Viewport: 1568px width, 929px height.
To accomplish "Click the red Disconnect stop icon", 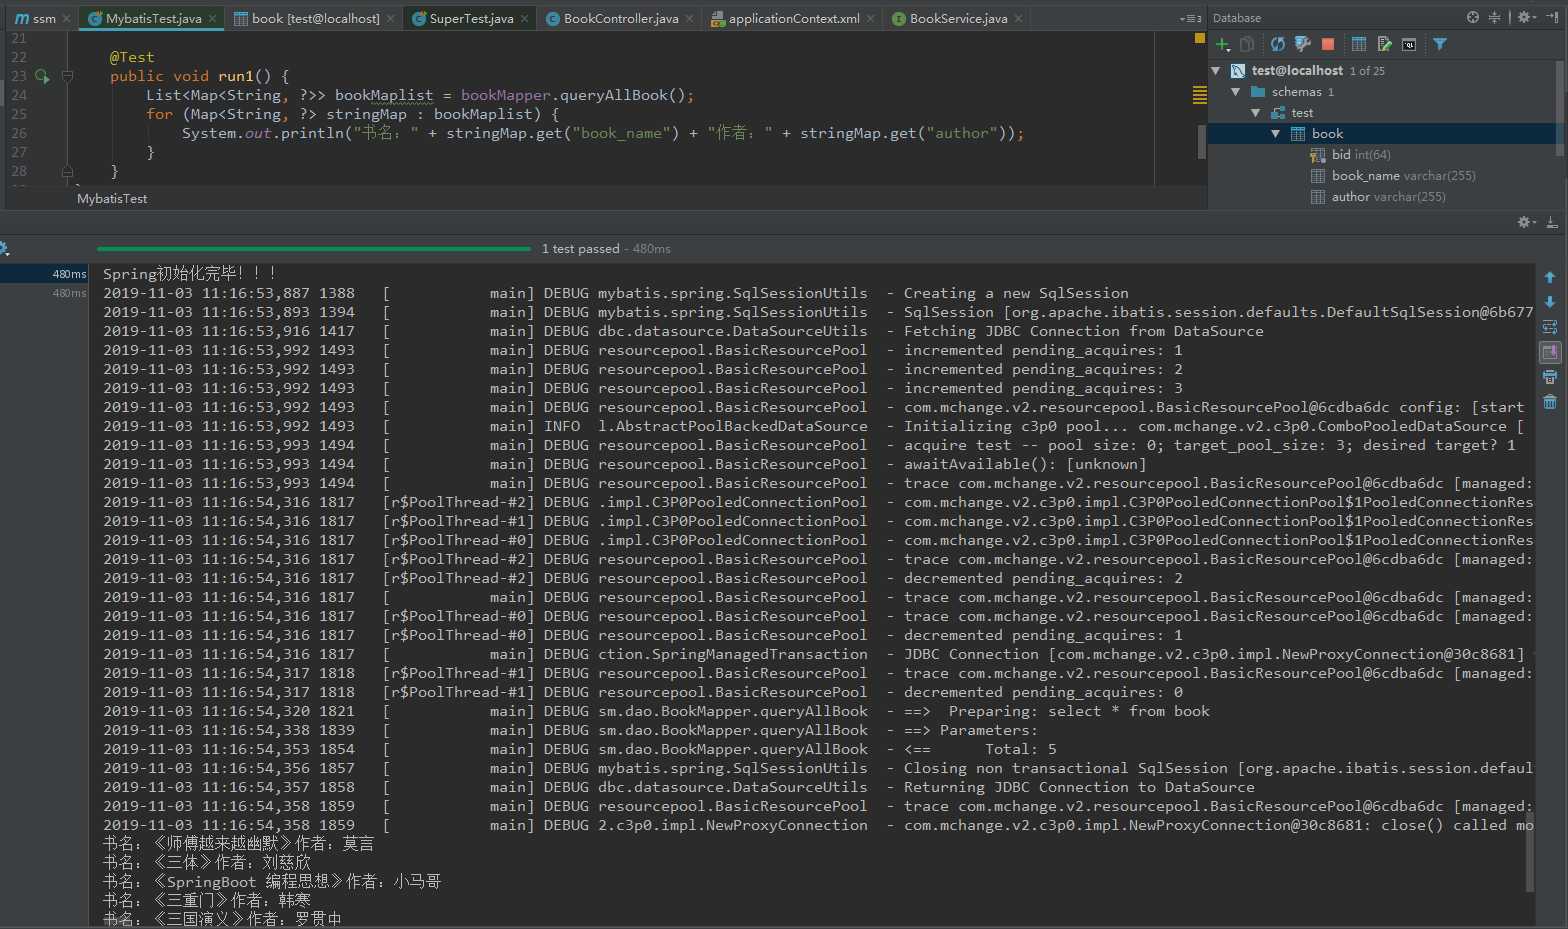I will (1328, 44).
